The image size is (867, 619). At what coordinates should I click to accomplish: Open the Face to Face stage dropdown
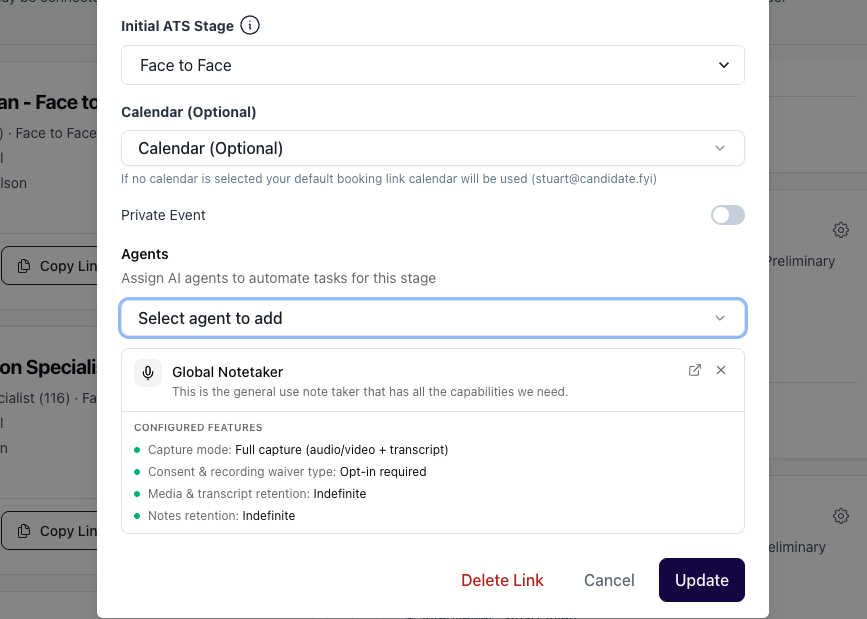pyautogui.click(x=433, y=65)
